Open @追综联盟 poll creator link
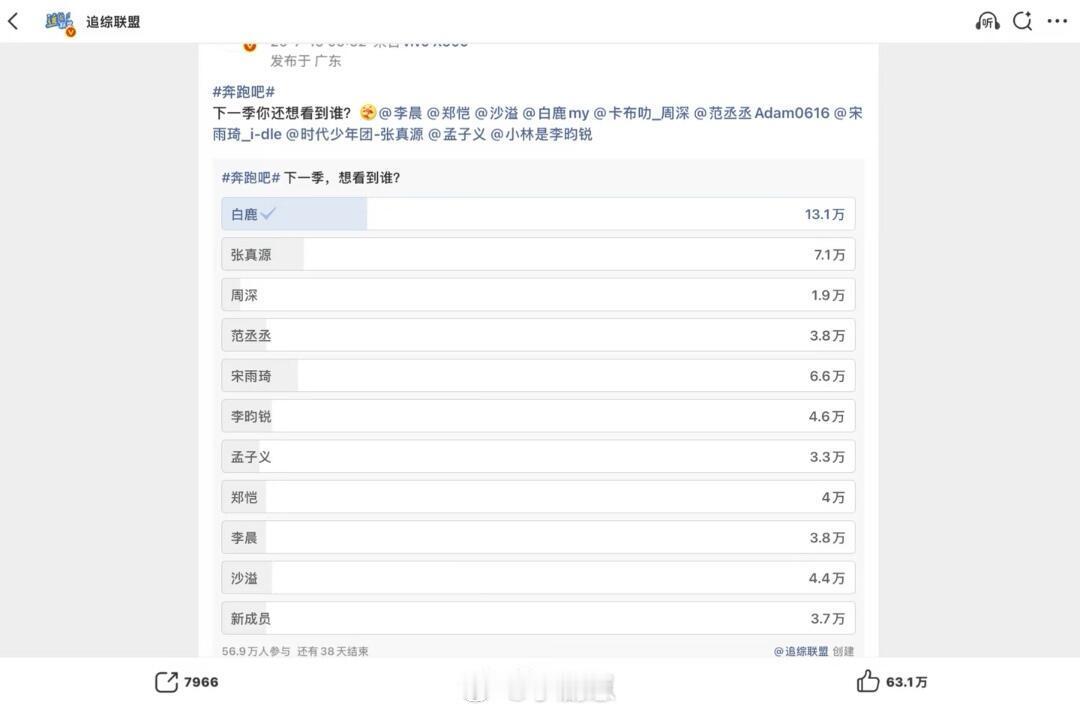The height and width of the screenshot is (713, 1080). [x=800, y=651]
